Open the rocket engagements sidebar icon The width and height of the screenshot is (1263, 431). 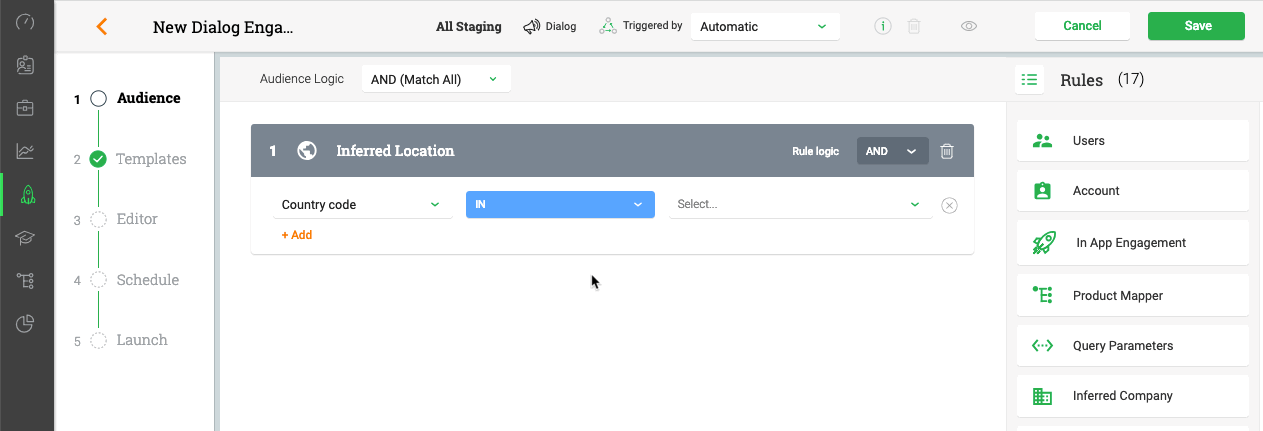[27, 194]
